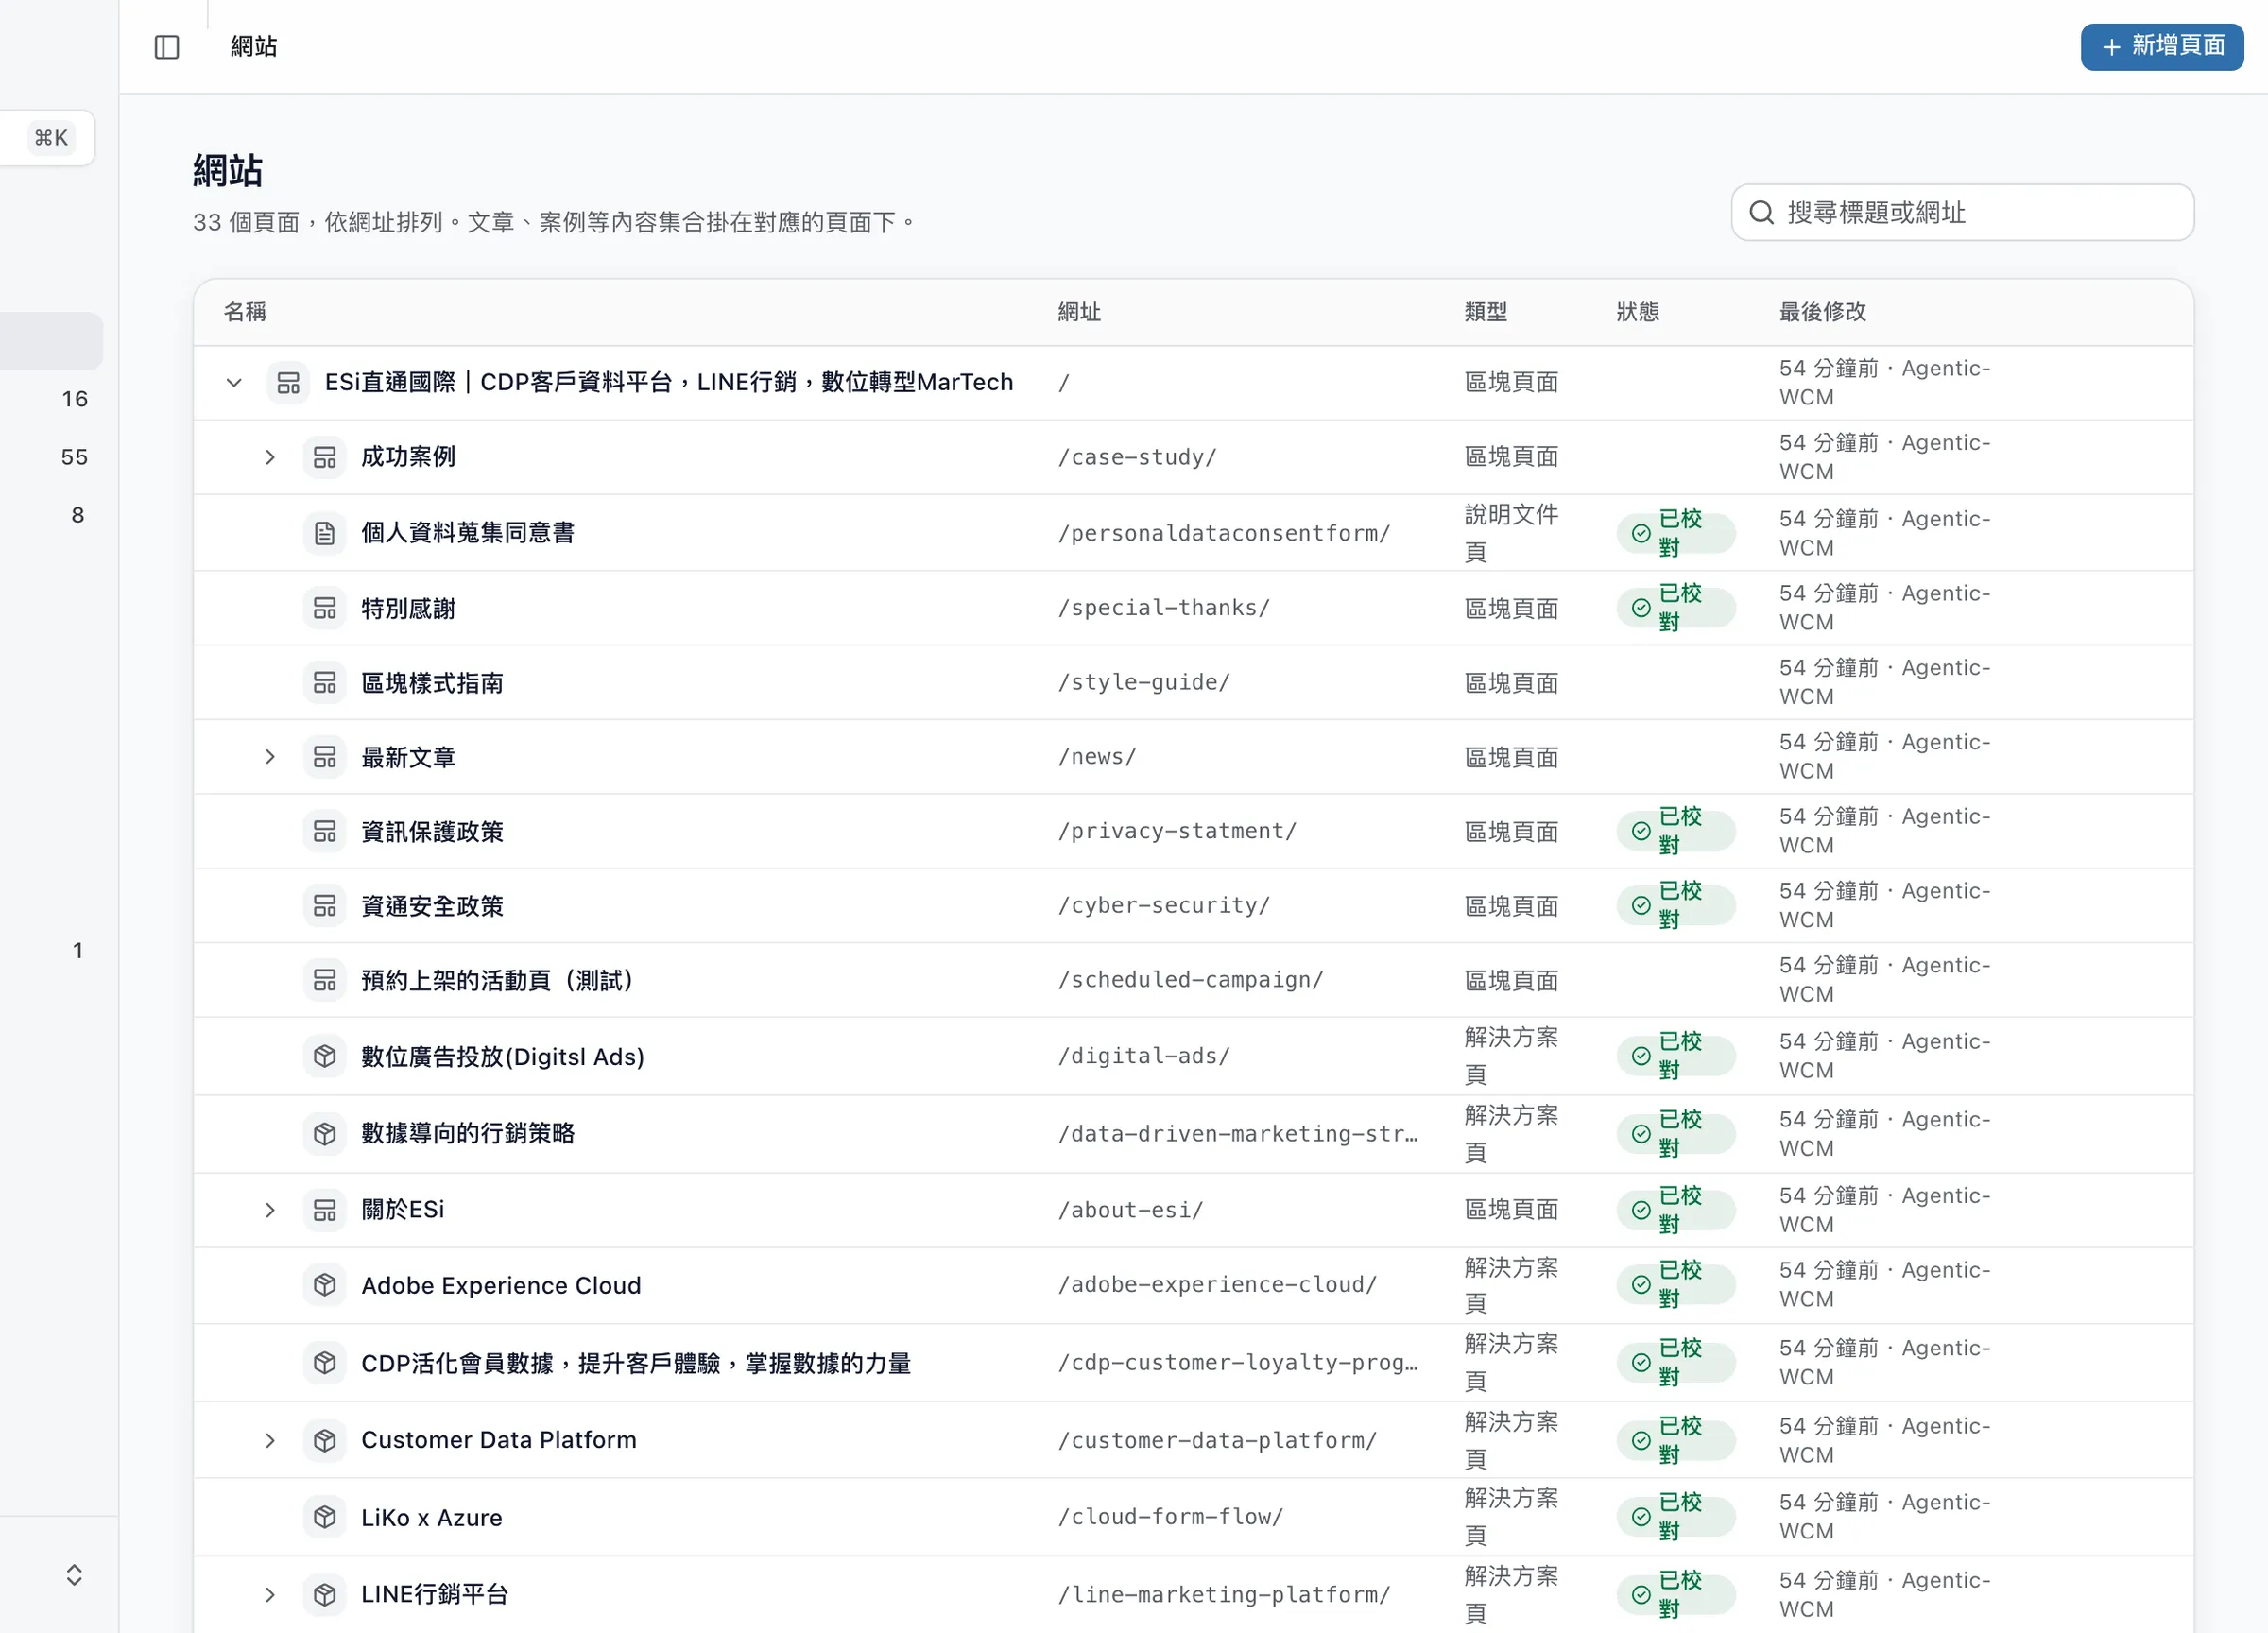2268x1633 pixels.
Task: Expand the 關於ESi row
Action: (270, 1210)
